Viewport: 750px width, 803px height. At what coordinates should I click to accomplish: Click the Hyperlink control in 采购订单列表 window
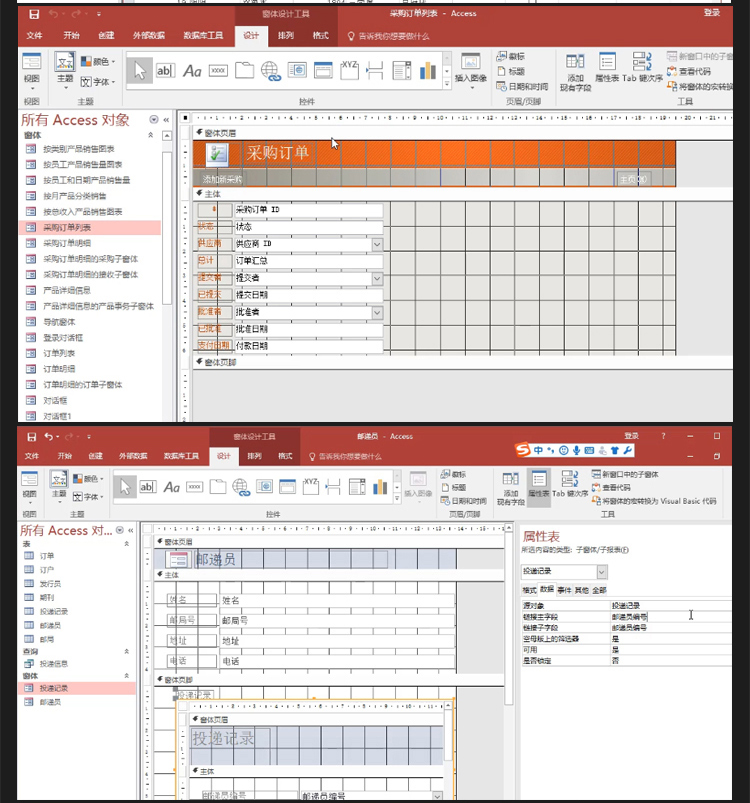point(271,71)
